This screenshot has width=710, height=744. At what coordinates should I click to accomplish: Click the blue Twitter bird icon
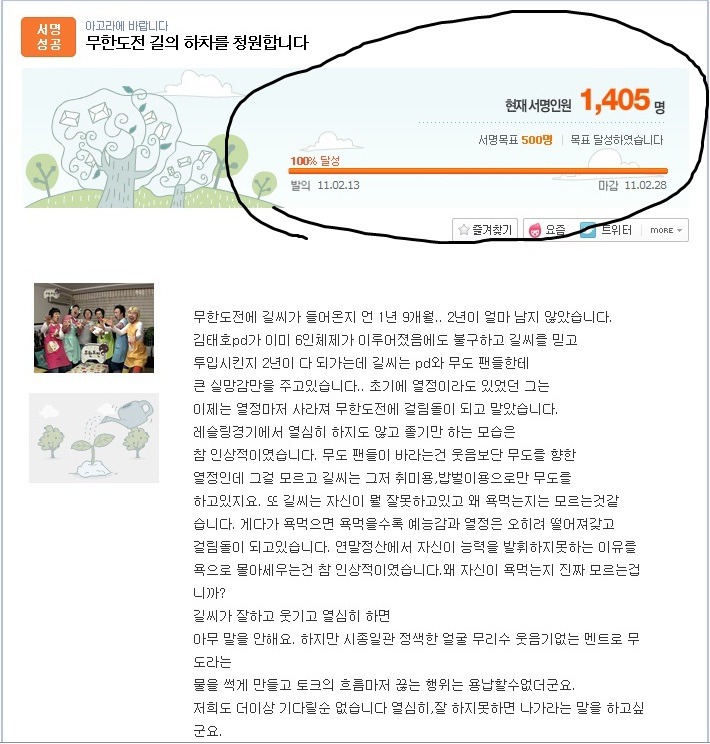tap(588, 231)
